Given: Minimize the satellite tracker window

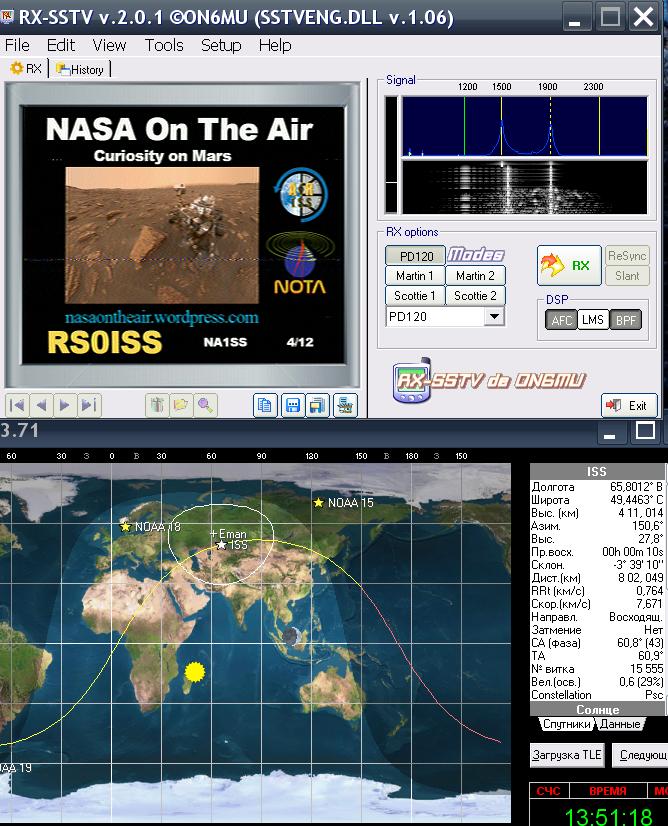Looking at the screenshot, I should tap(610, 432).
